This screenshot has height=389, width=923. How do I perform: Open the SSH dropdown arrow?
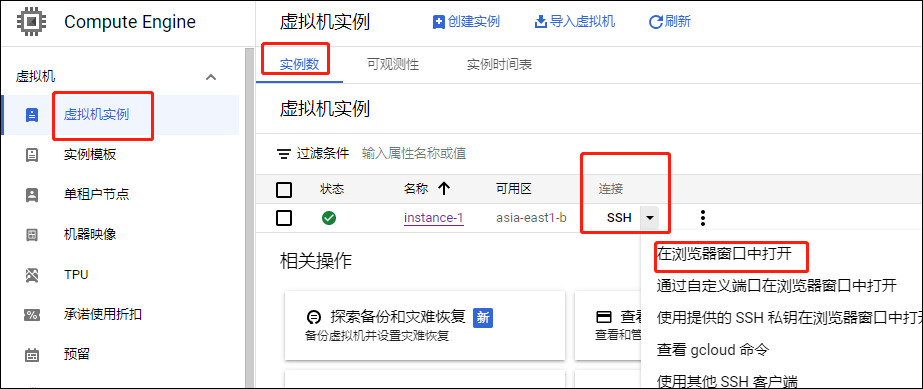tap(649, 218)
